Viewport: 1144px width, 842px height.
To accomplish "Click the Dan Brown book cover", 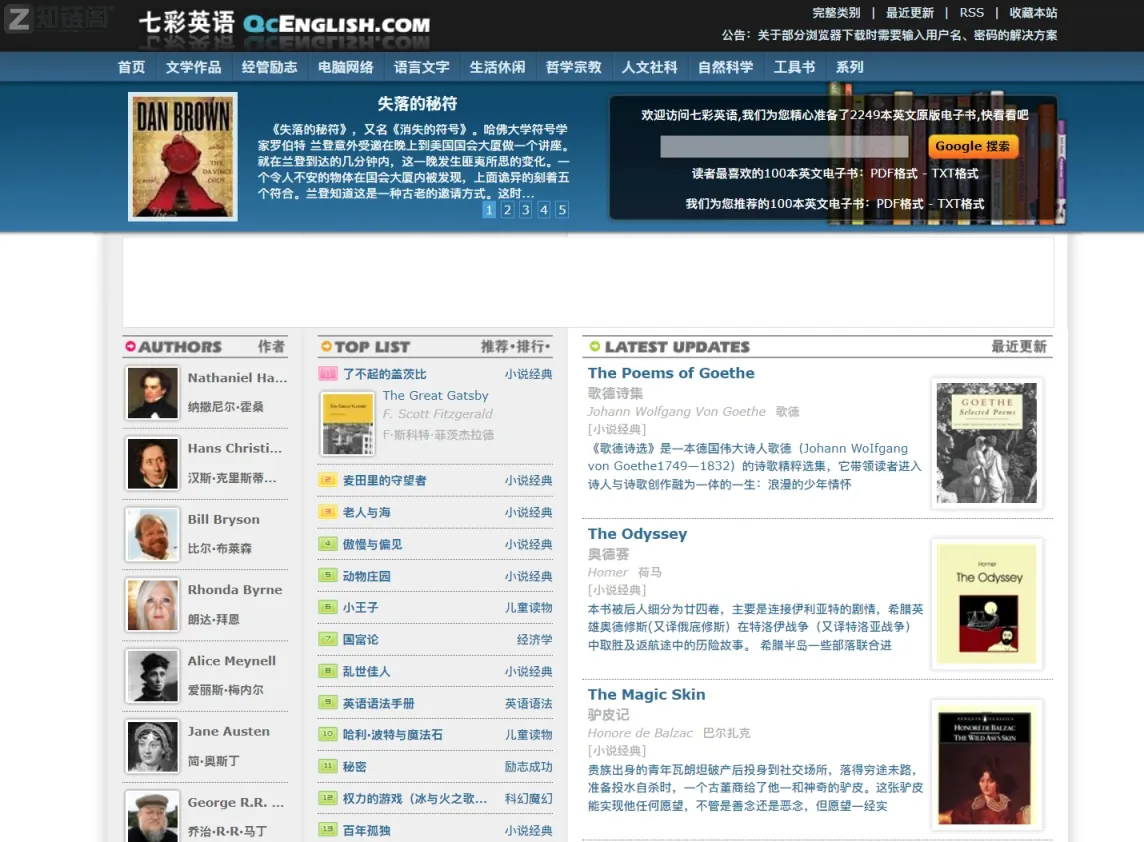I will tap(182, 156).
